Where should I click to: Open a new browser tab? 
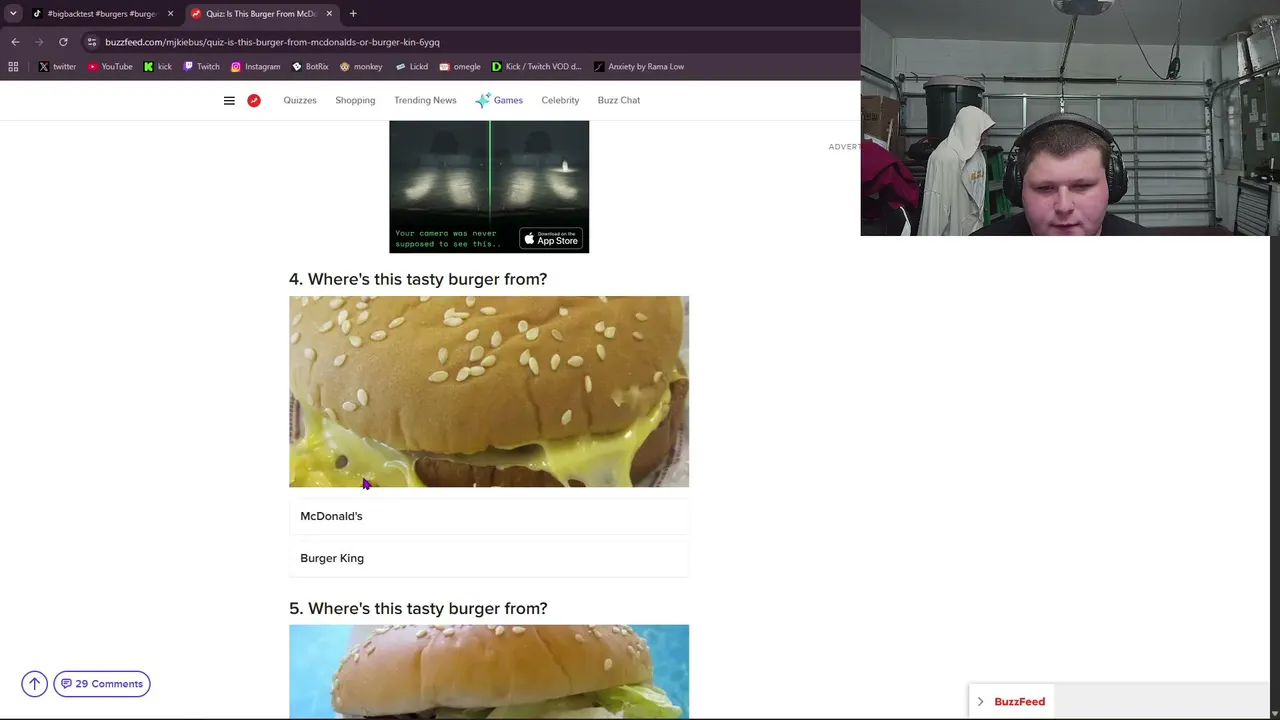pos(353,14)
